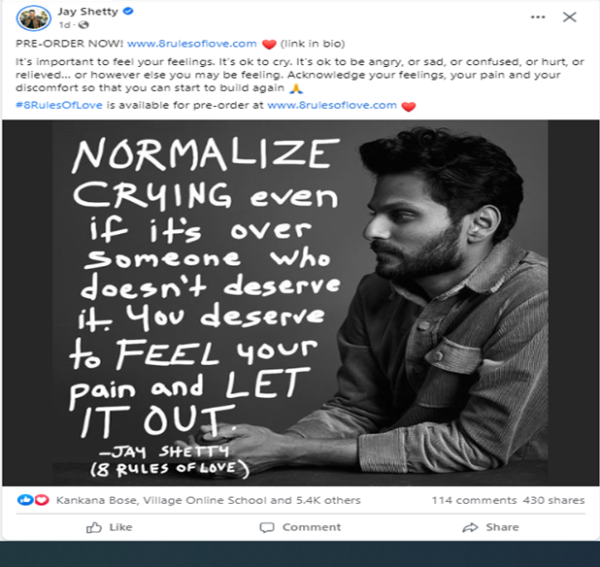Viewport: 600px width, 567px height.
Task: Show the 114 comments
Action: point(474,500)
